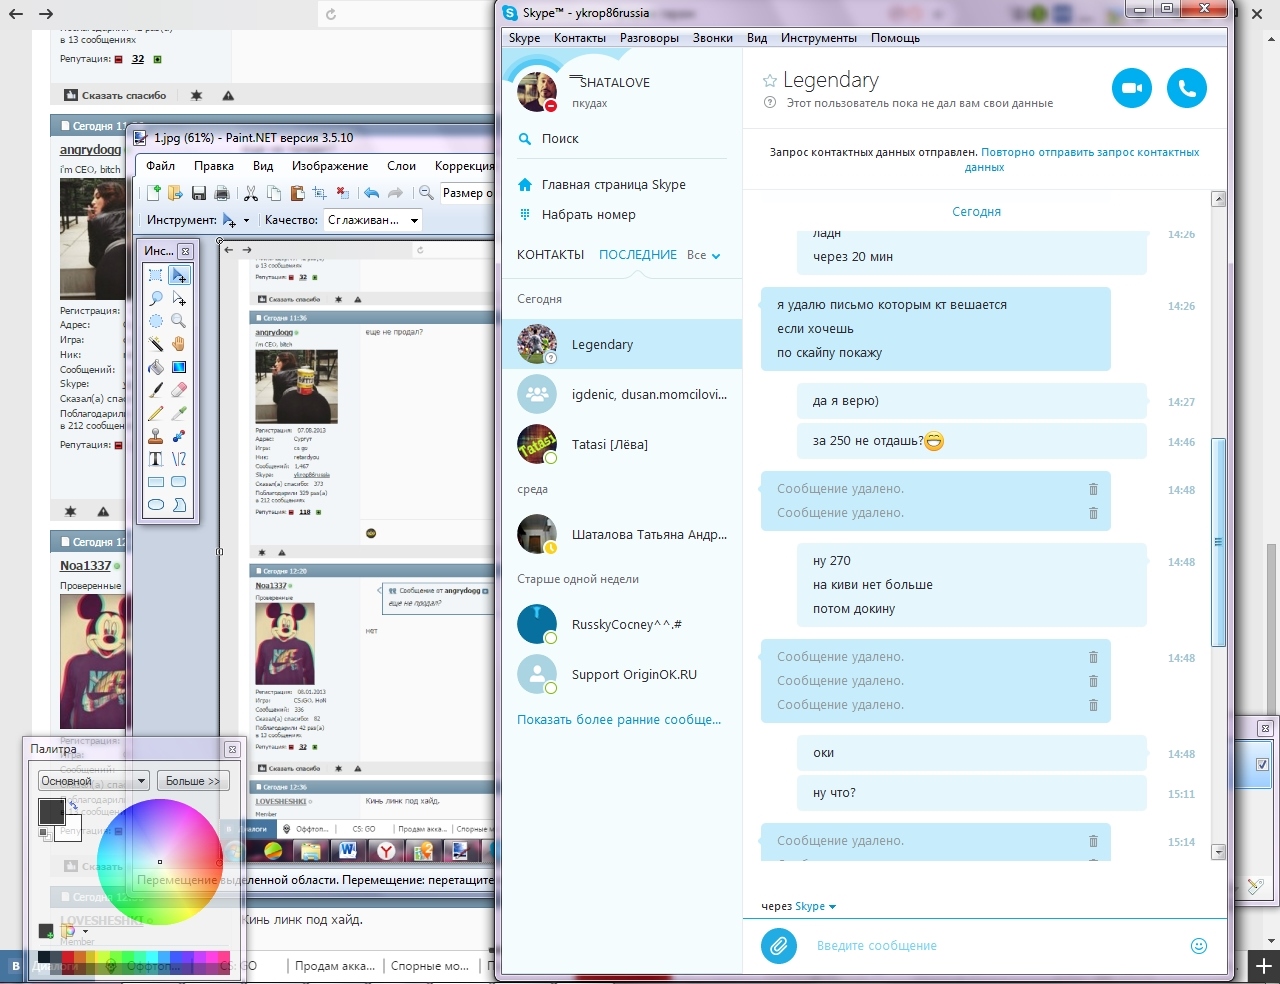Select the Line/Curve tool
This screenshot has width=1280, height=984.
tap(179, 459)
